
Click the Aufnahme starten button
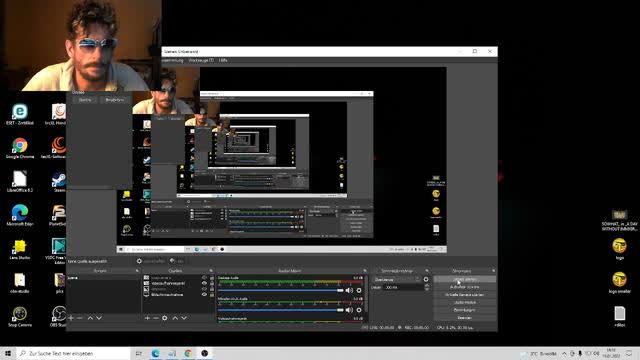click(464, 287)
